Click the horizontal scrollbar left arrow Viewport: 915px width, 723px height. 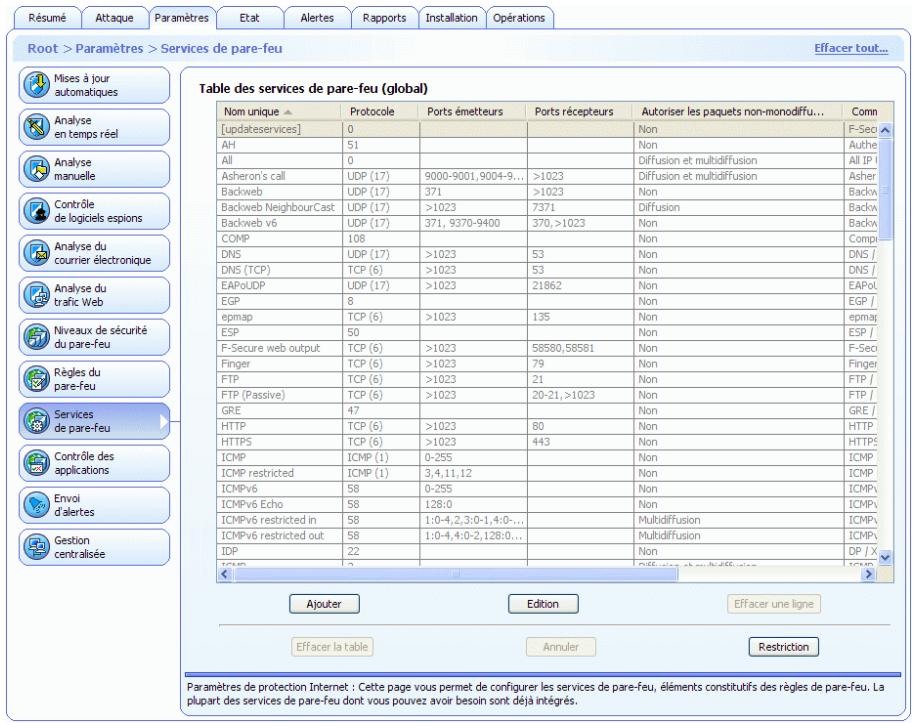point(225,574)
